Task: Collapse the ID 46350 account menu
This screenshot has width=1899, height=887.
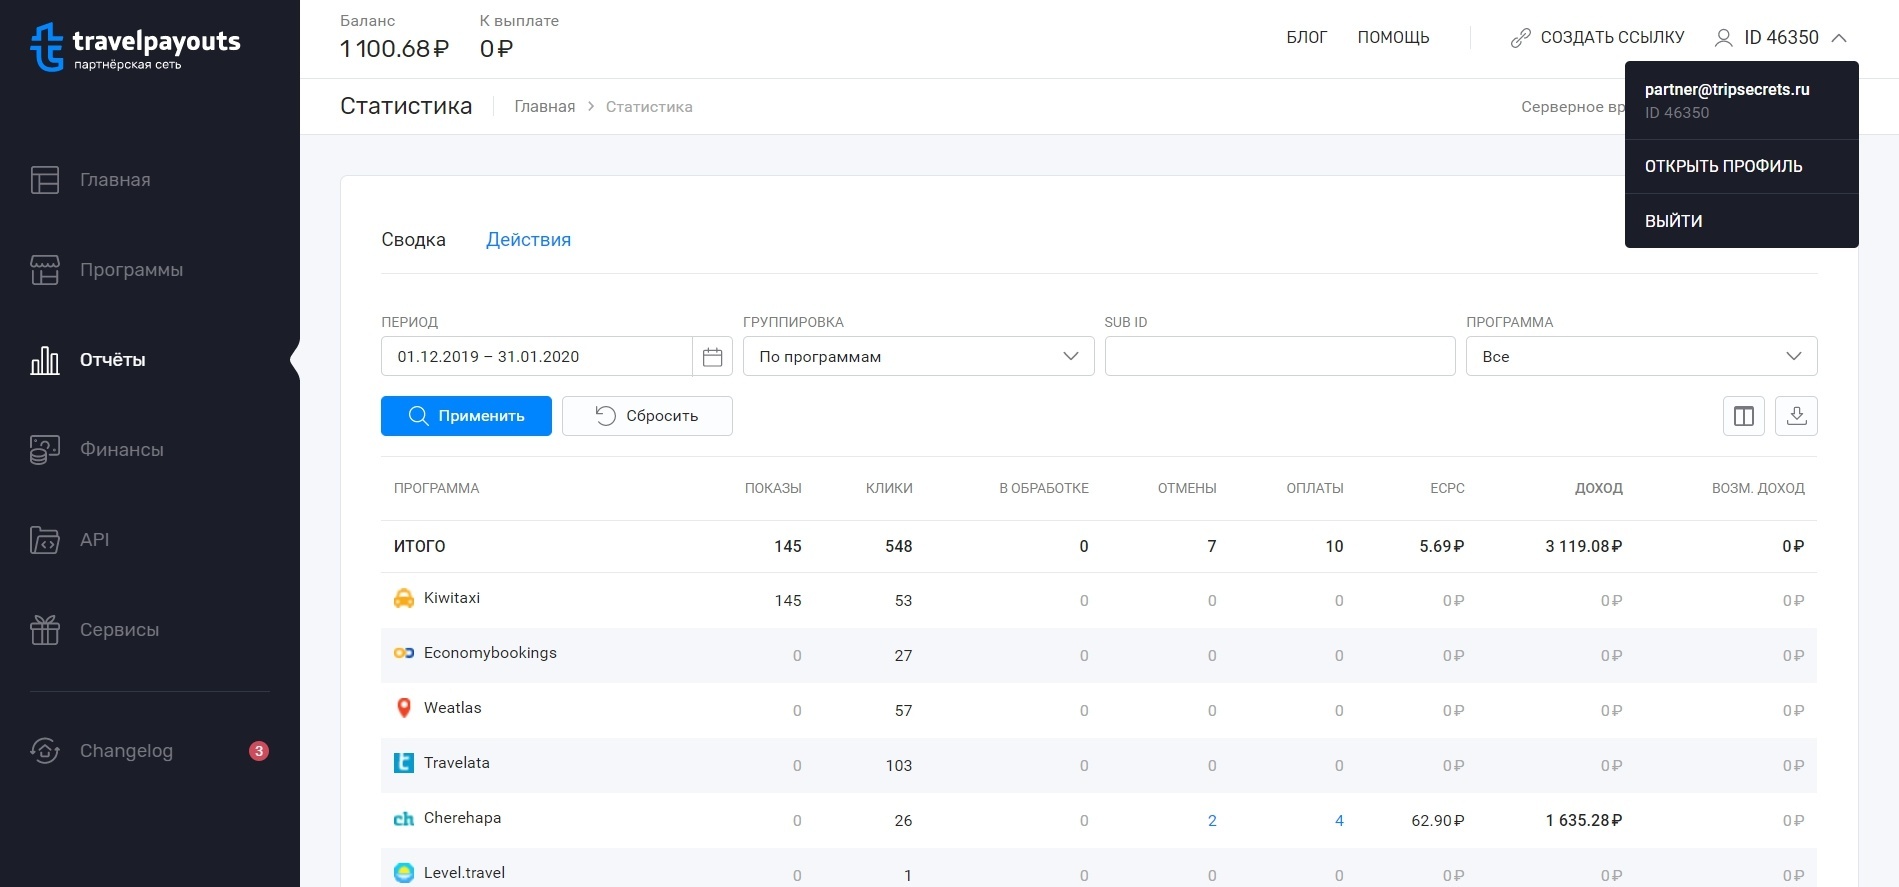Action: click(x=1781, y=38)
